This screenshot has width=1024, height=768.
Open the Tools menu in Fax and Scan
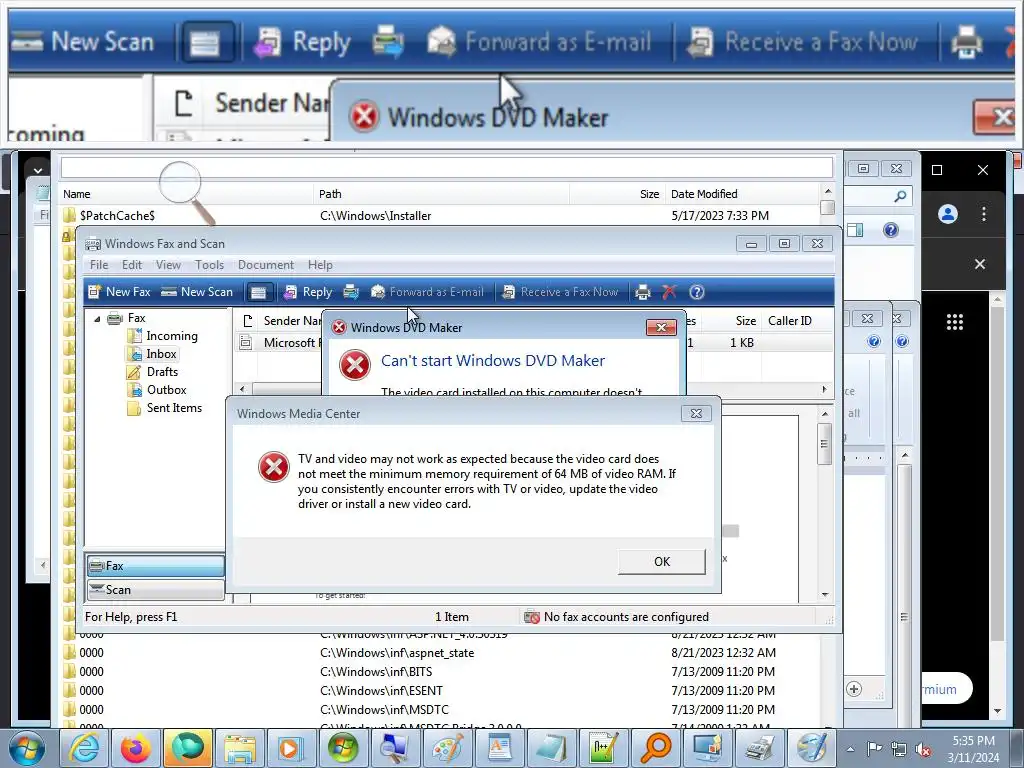click(209, 264)
